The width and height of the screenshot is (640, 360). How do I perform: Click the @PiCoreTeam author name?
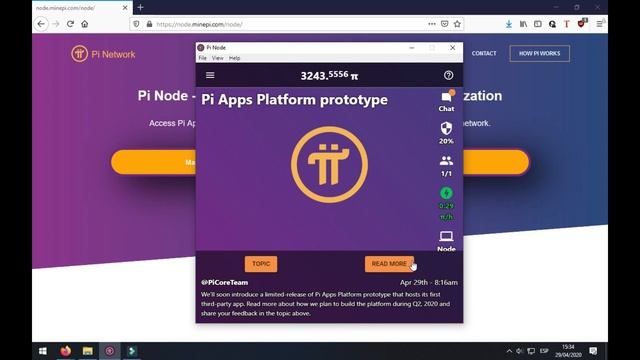click(224, 282)
